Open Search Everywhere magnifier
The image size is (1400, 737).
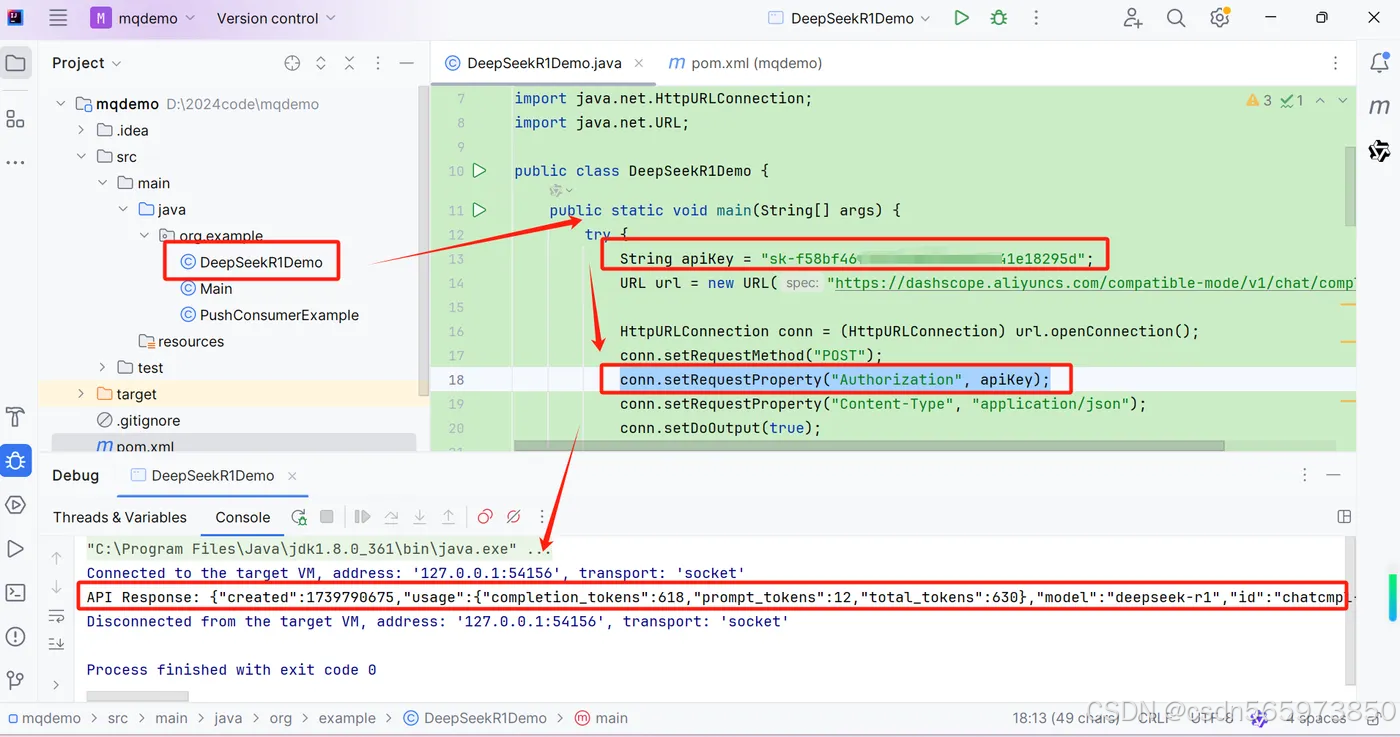tap(1176, 18)
